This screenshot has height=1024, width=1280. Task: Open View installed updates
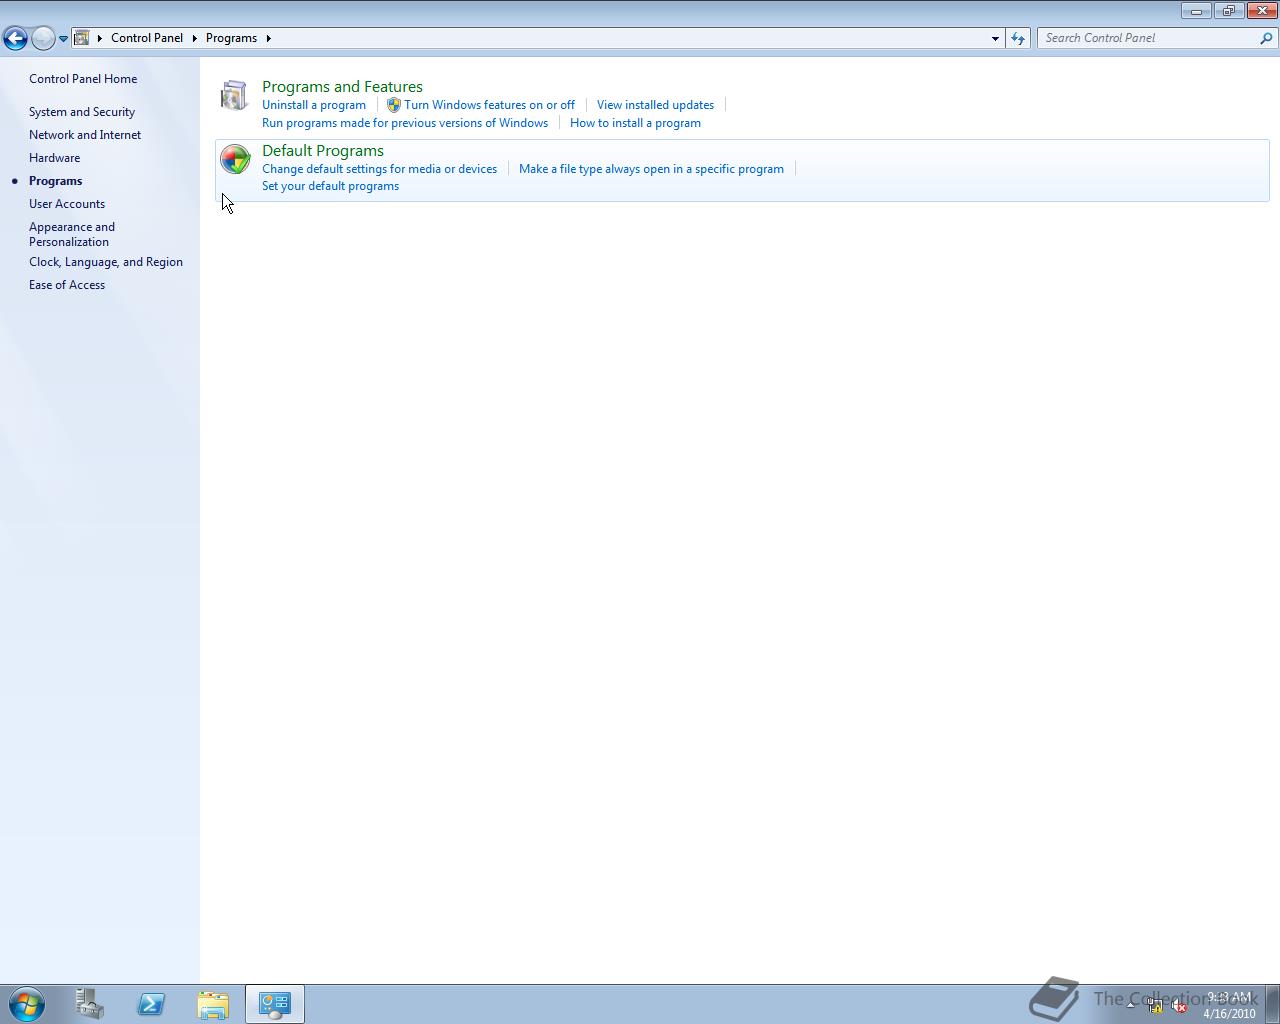tap(655, 105)
